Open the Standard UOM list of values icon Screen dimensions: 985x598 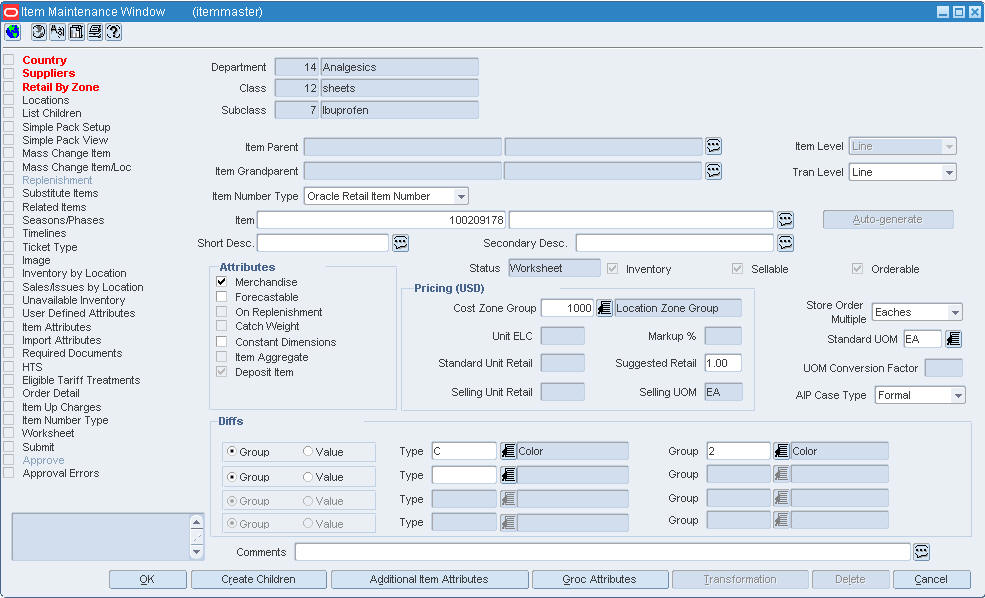tap(953, 339)
